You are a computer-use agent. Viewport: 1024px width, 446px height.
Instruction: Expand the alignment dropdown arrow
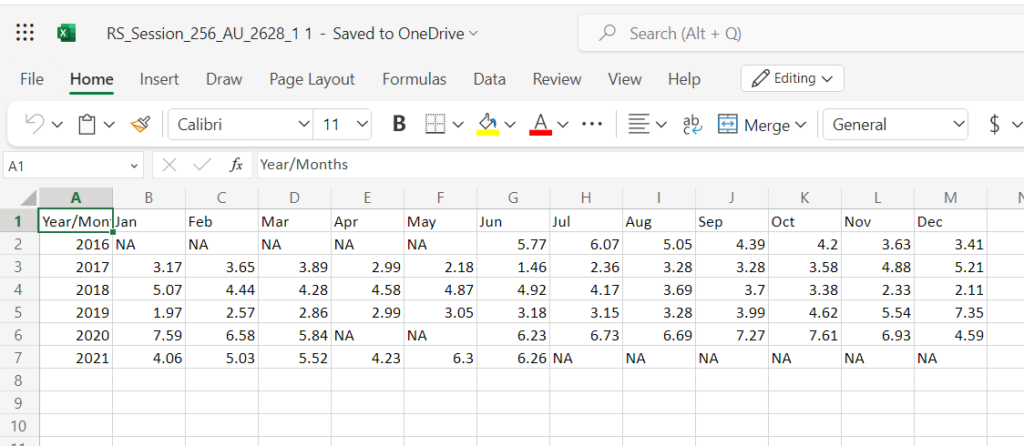[x=661, y=124]
